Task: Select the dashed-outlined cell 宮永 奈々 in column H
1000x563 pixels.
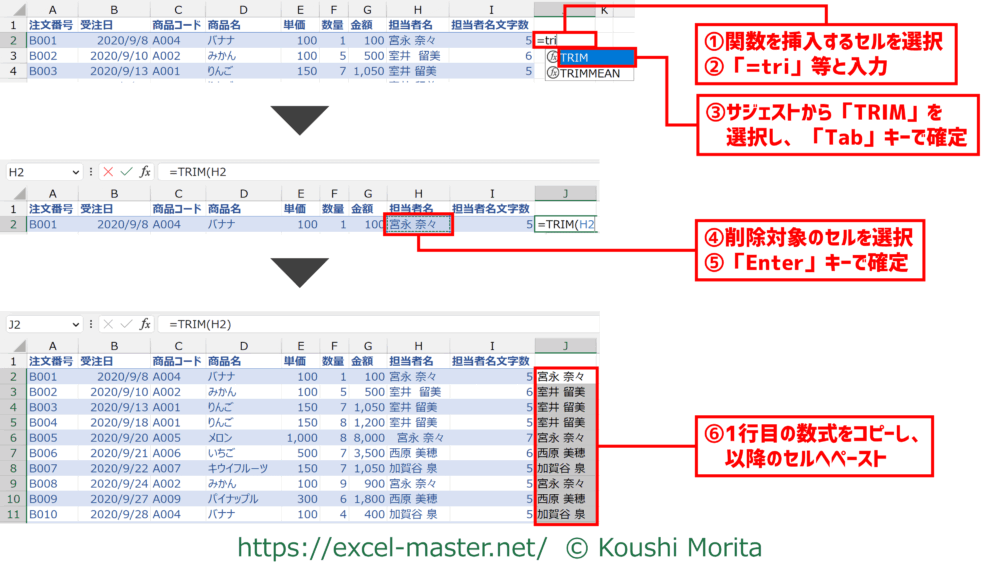Action: [418, 225]
